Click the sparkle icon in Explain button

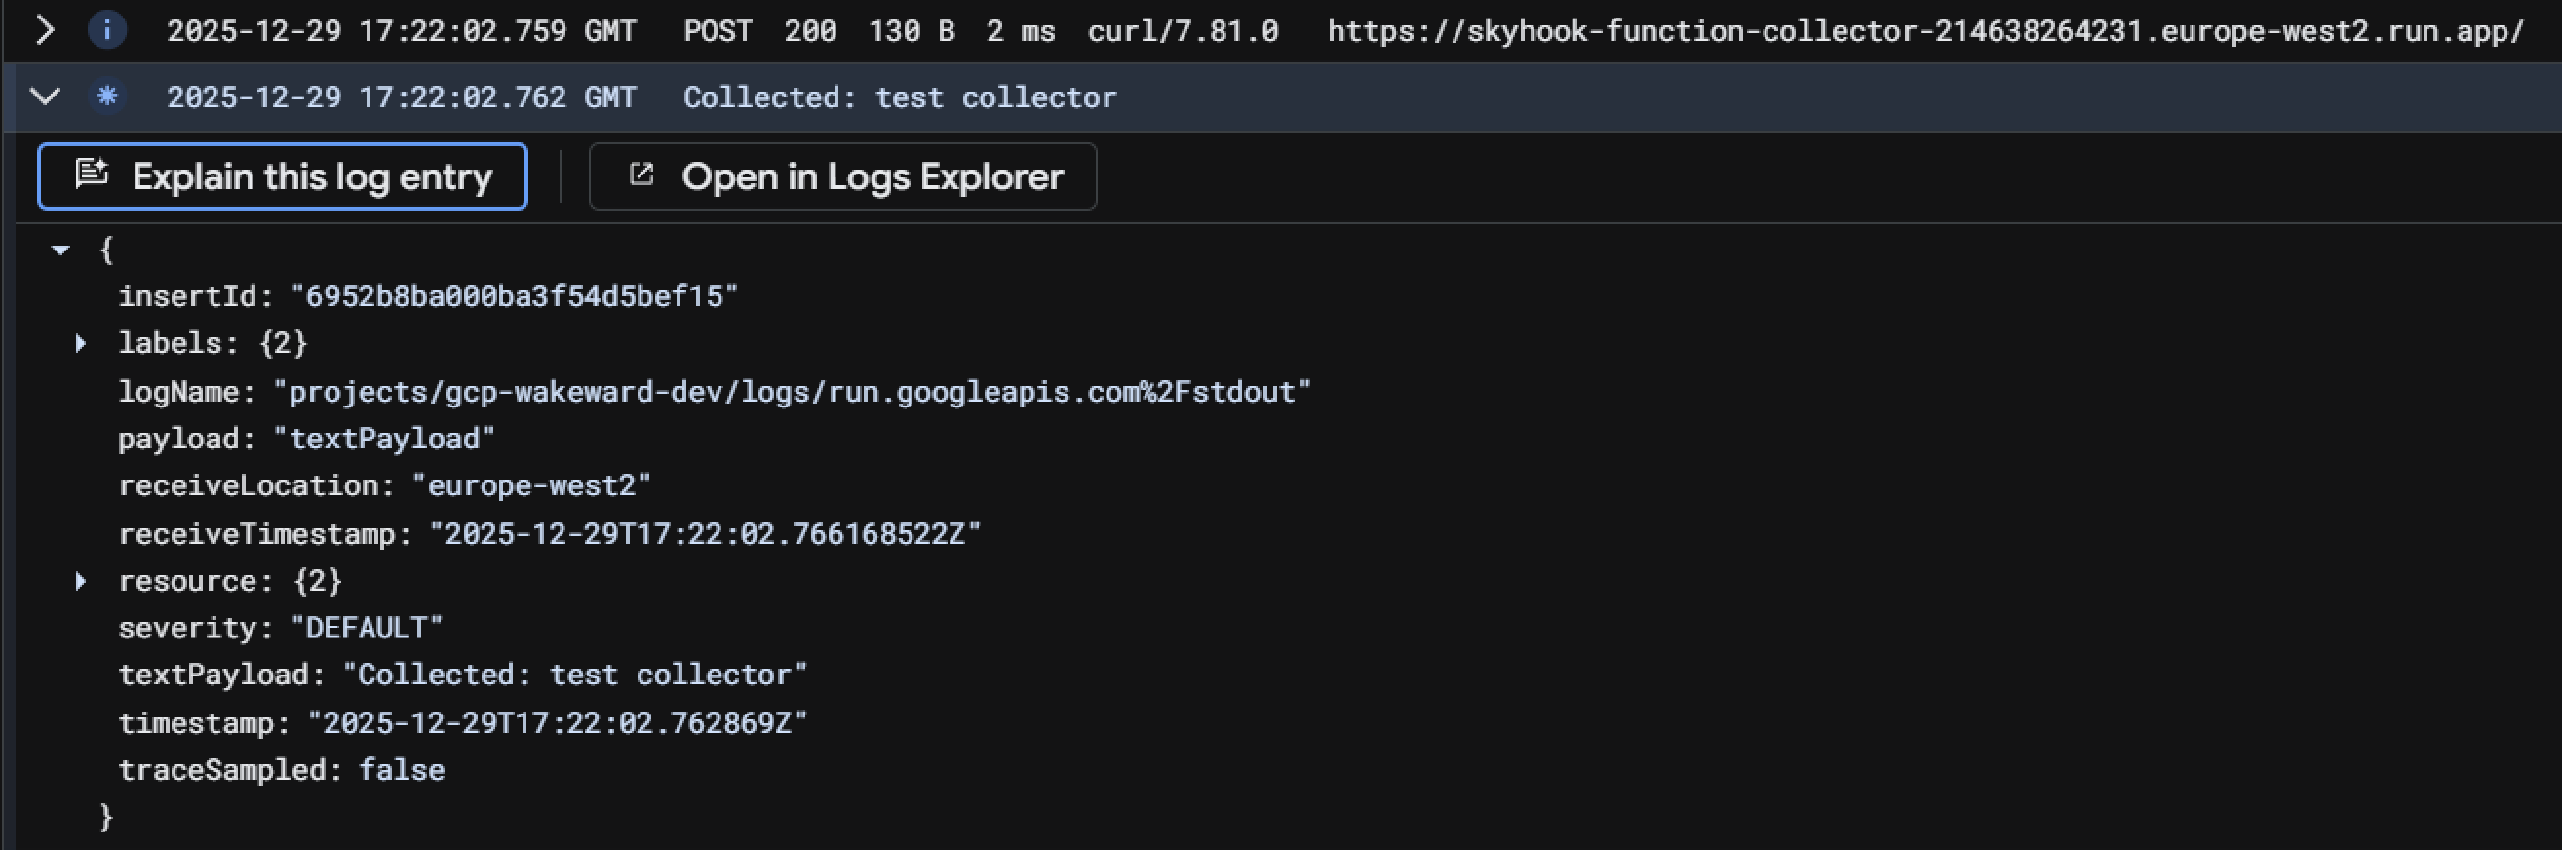[92, 175]
